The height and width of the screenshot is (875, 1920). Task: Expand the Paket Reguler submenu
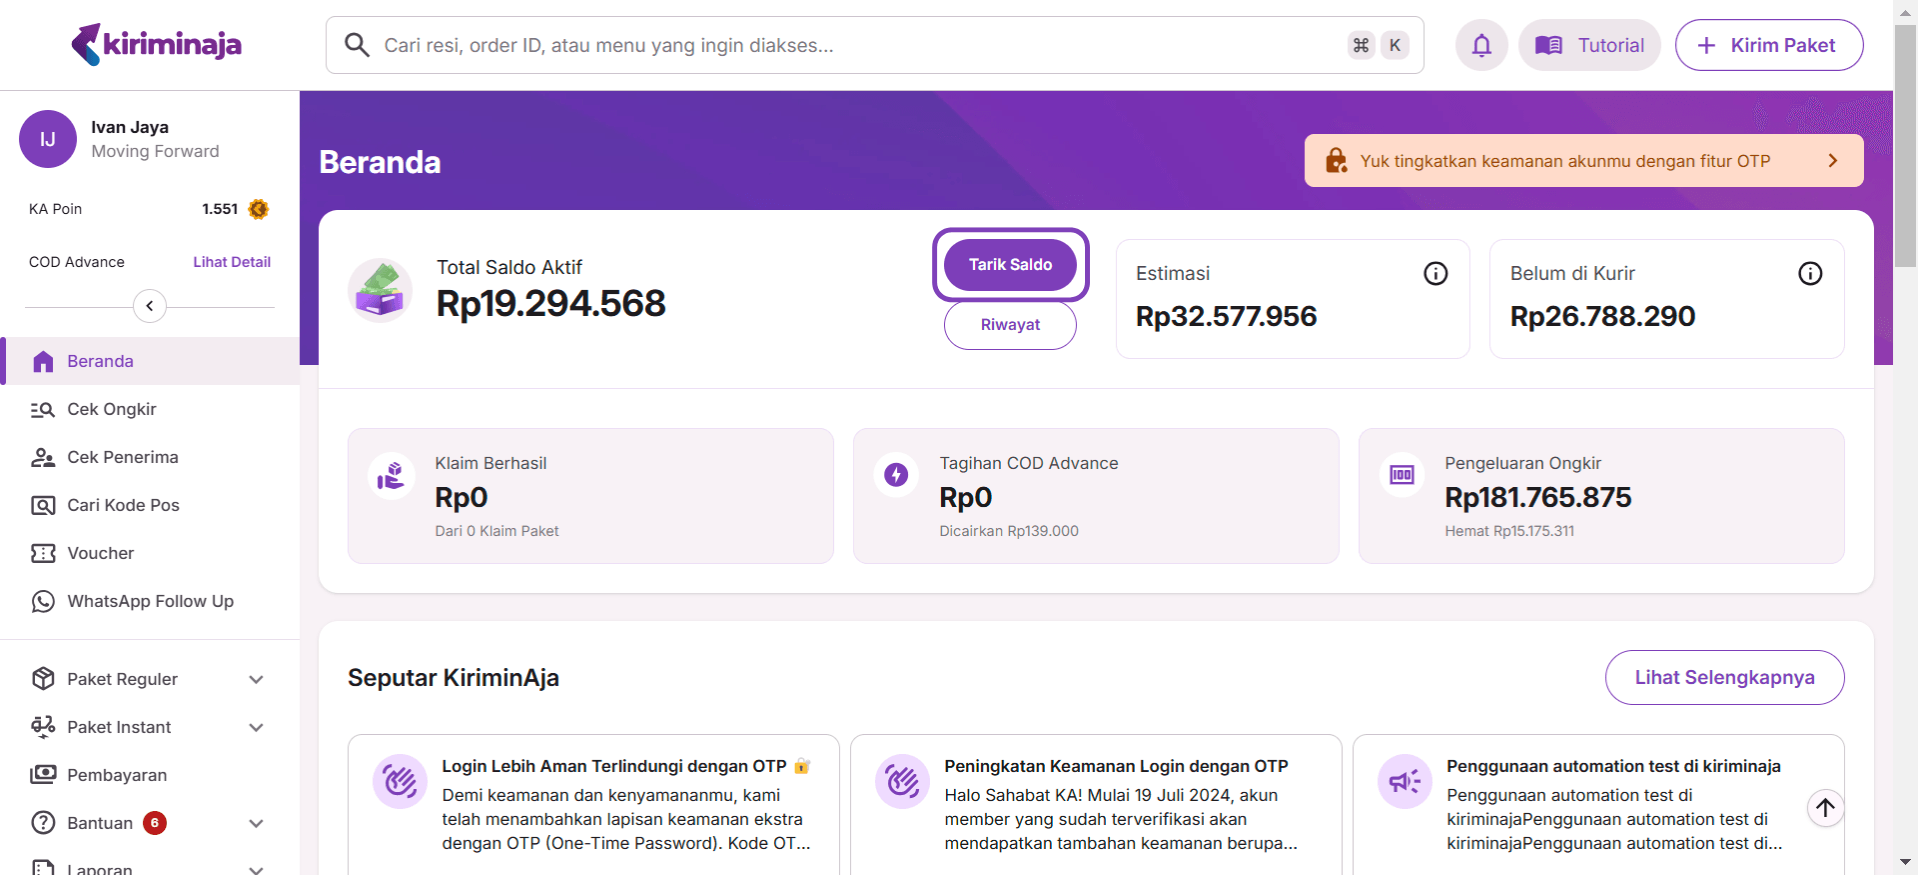coord(256,679)
